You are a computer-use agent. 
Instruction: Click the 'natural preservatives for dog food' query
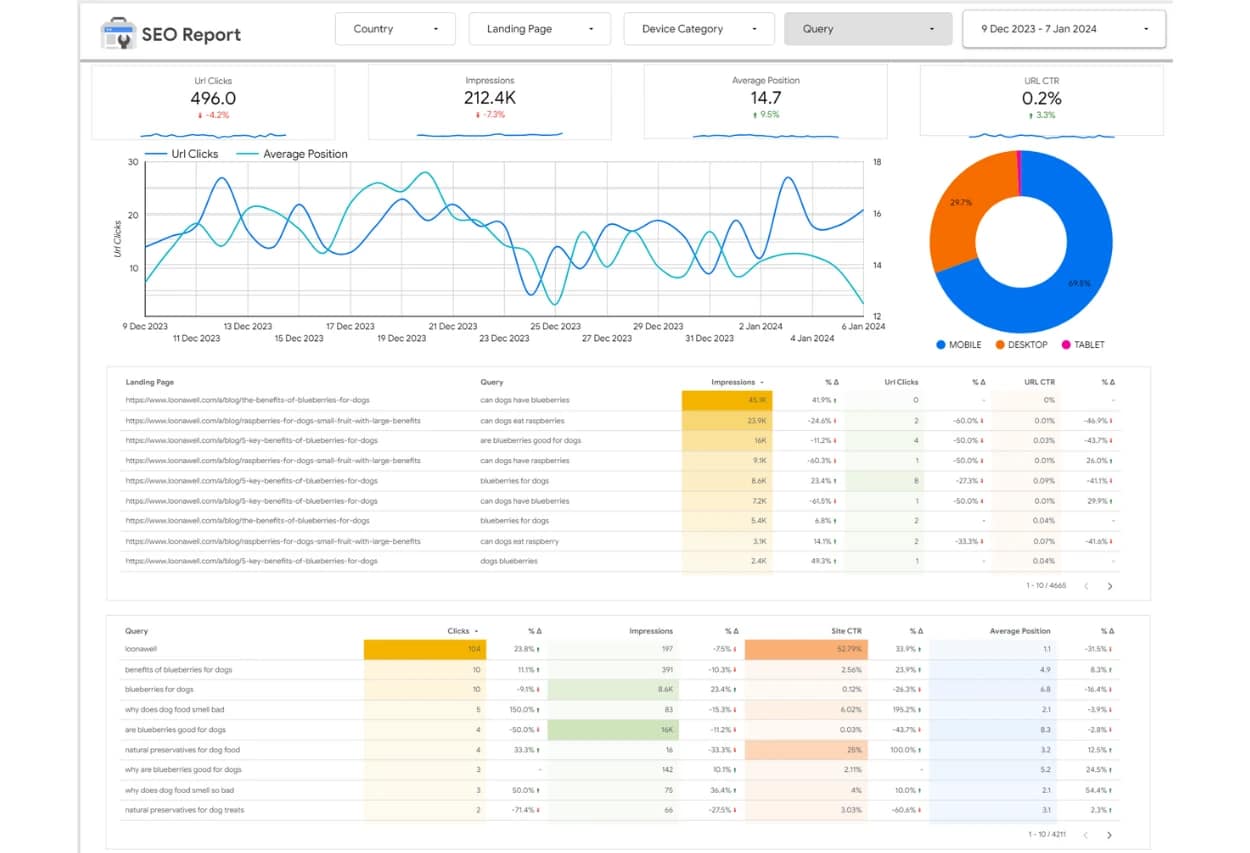pyautogui.click(x=182, y=750)
